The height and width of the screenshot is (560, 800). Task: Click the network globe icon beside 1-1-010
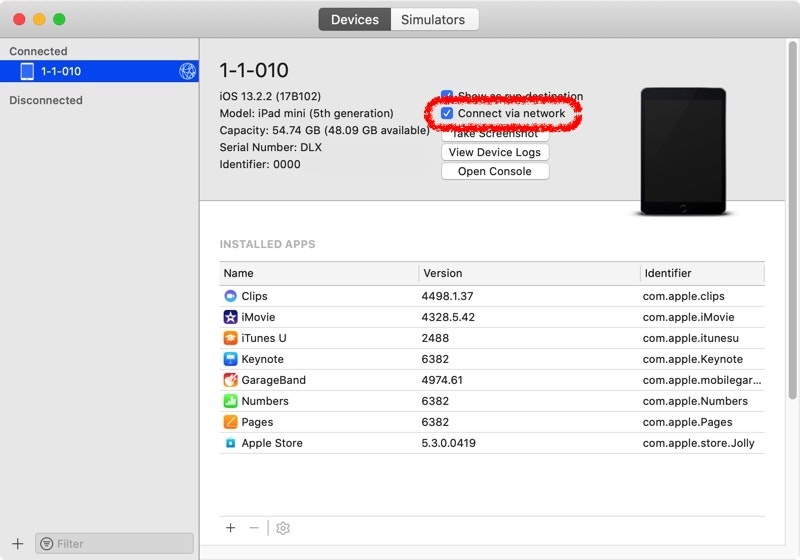(187, 71)
